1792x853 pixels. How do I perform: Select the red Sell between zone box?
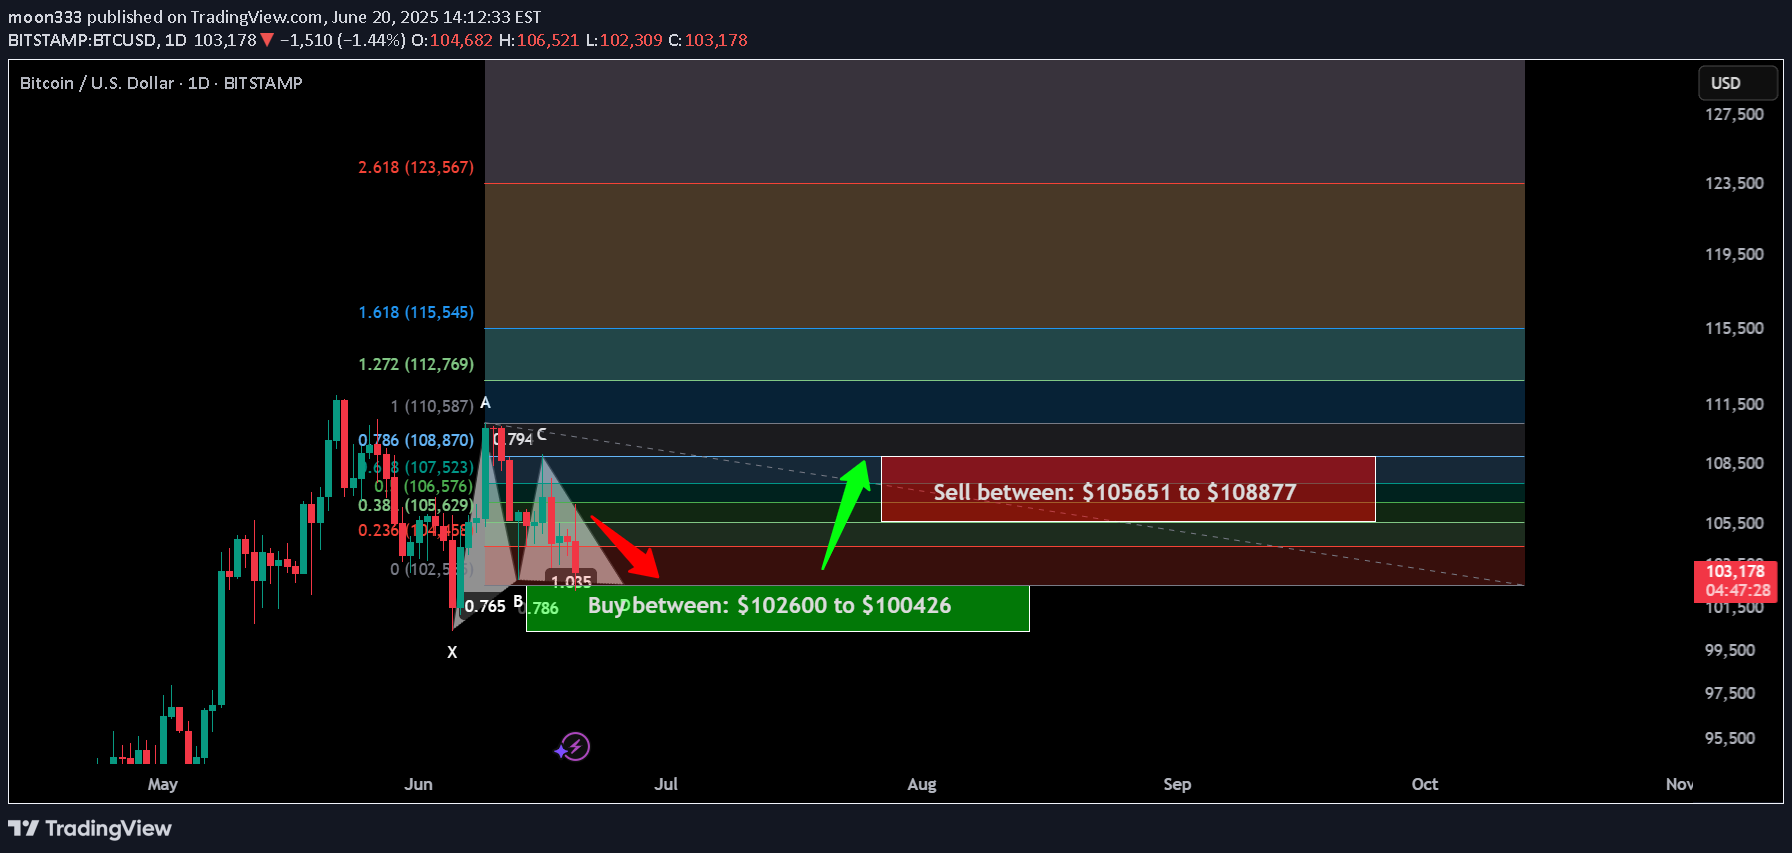click(1128, 489)
